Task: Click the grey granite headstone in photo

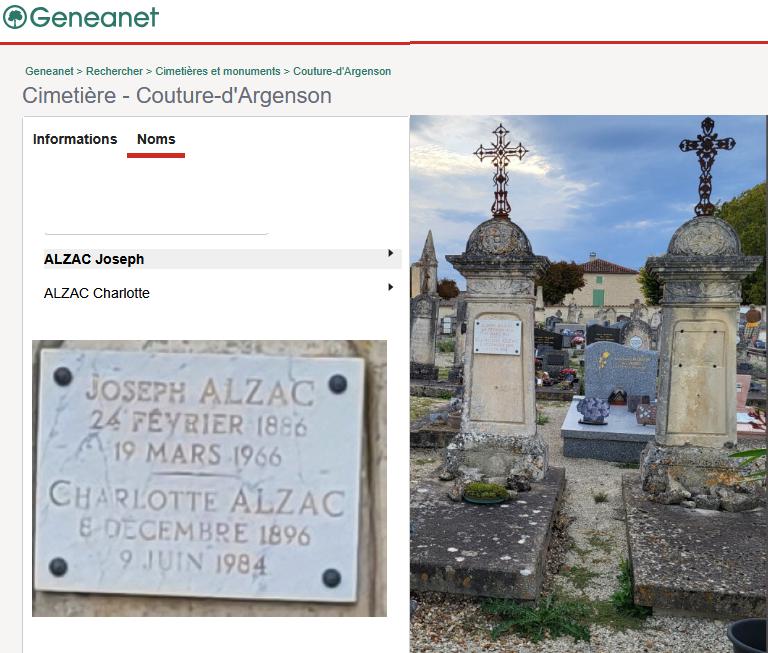Action: [620, 371]
